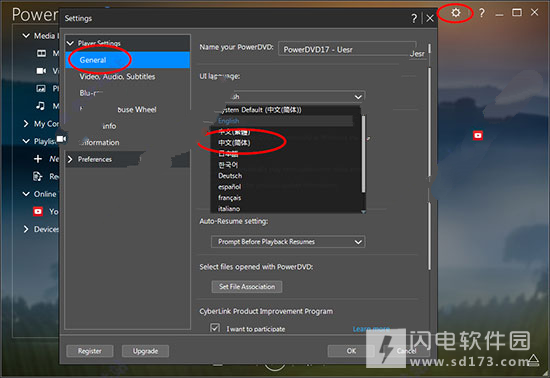Image resolution: width=550 pixels, height=378 pixels.
Task: Click the PowerDVD name input field
Action: coord(347,49)
